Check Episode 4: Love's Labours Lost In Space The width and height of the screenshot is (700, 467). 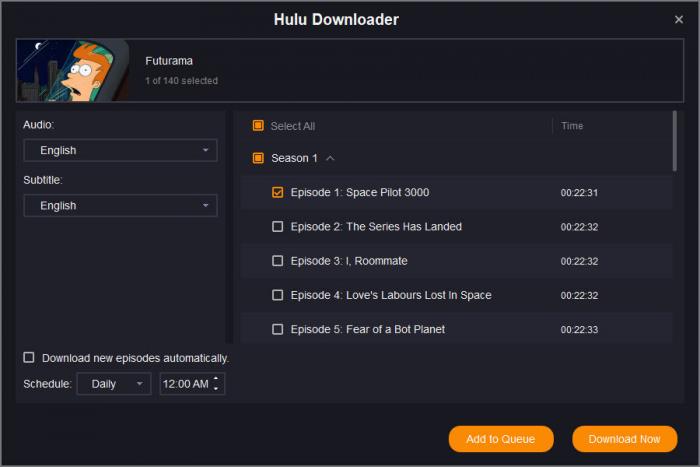[x=277, y=295]
